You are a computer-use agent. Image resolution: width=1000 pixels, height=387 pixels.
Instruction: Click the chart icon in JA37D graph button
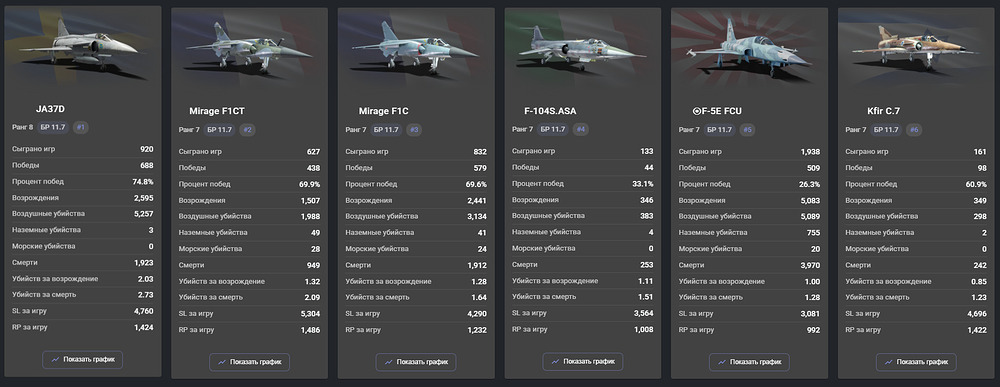(x=55, y=360)
